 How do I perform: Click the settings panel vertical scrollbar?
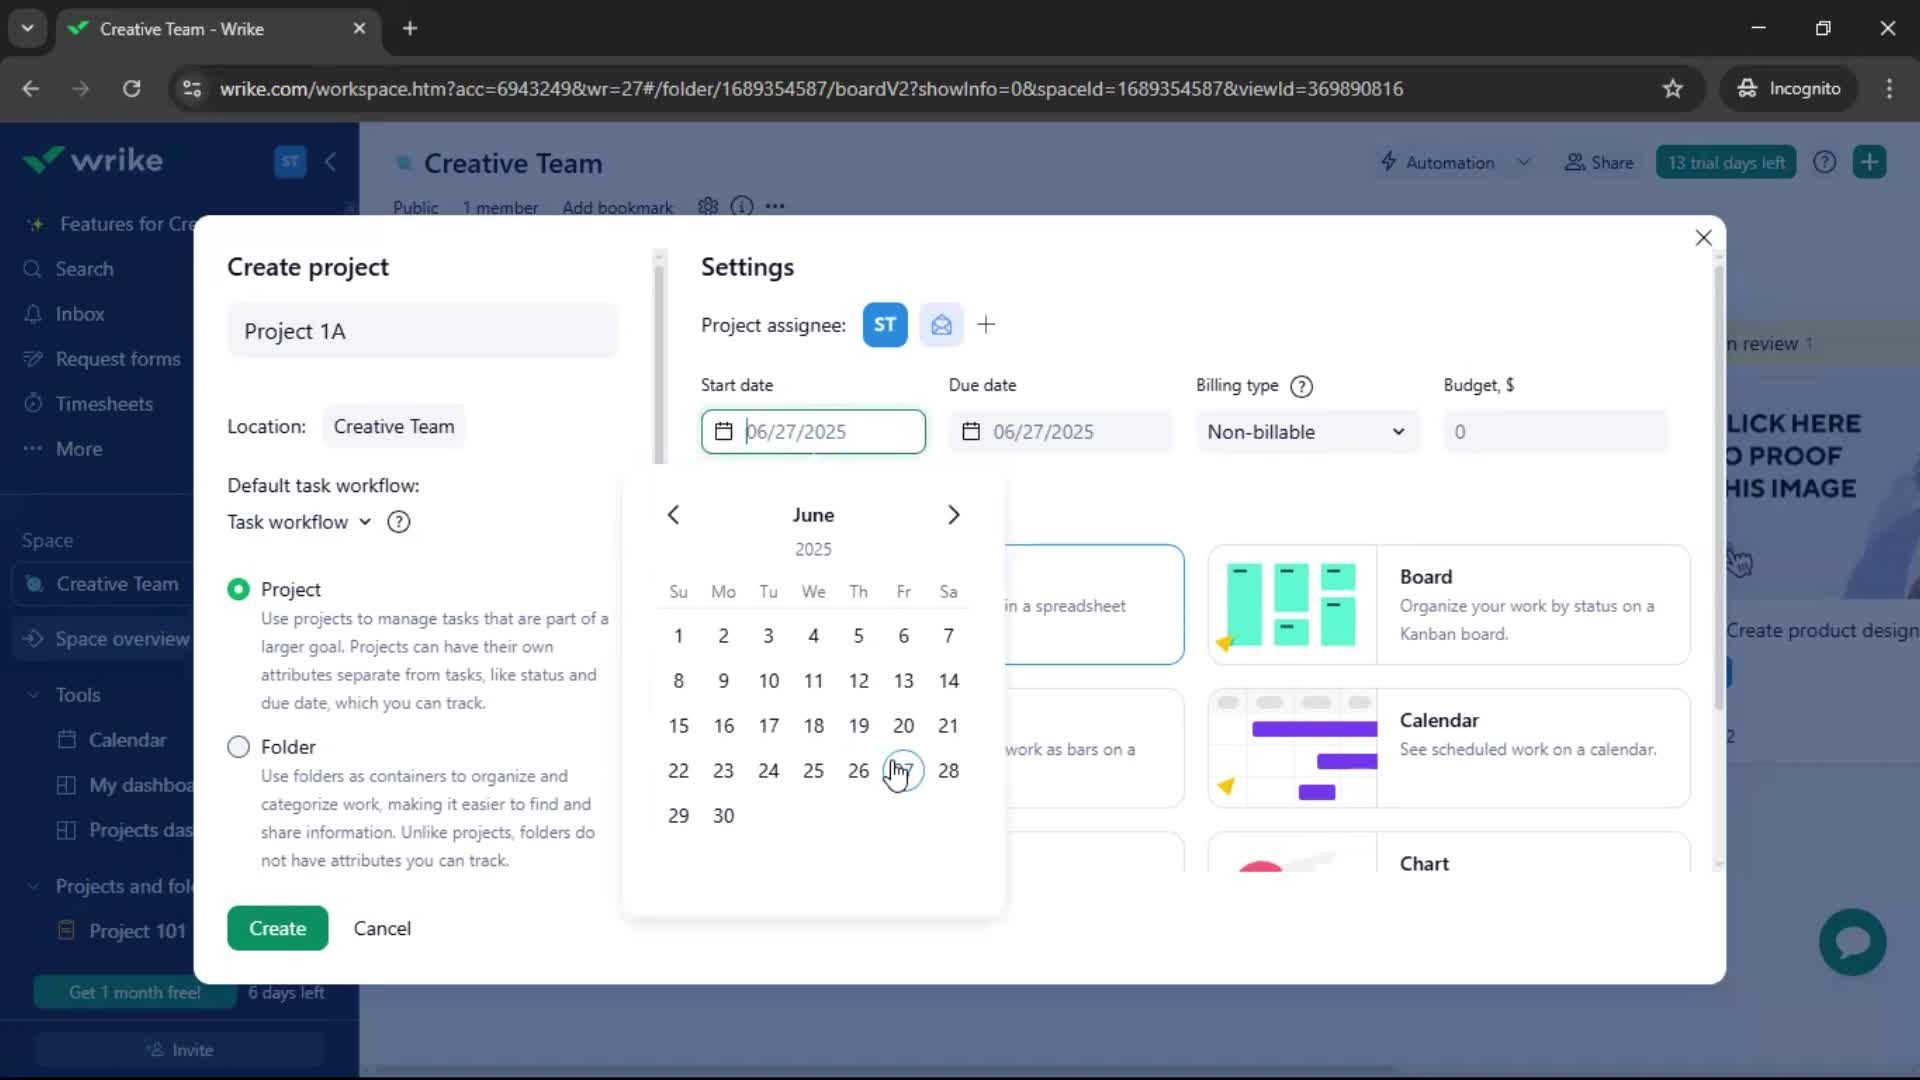pyautogui.click(x=1719, y=488)
